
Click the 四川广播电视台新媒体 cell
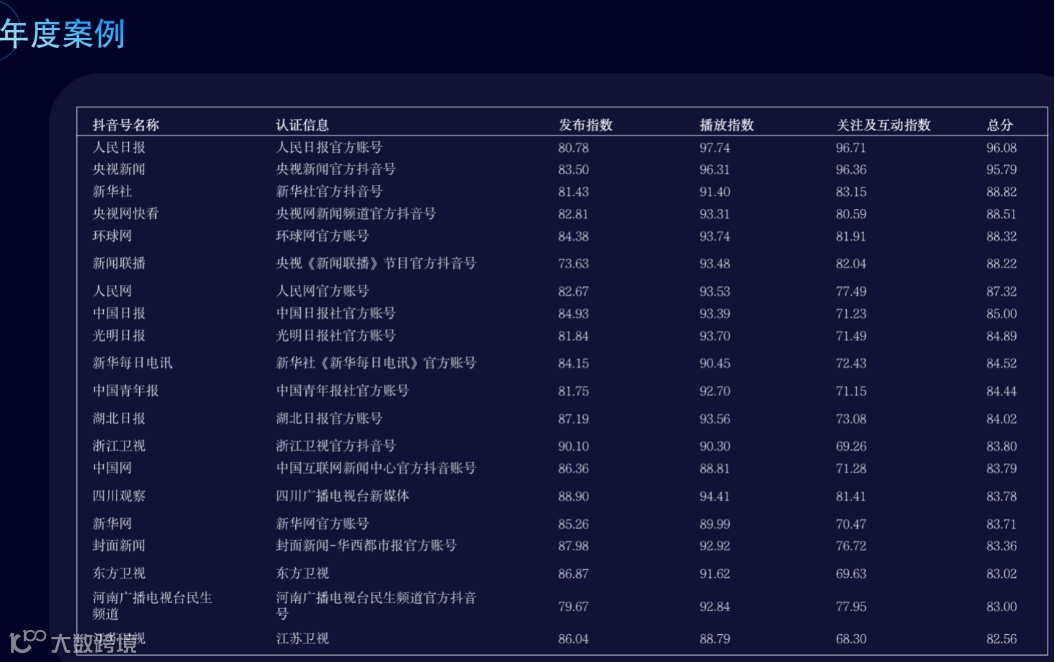click(342, 496)
